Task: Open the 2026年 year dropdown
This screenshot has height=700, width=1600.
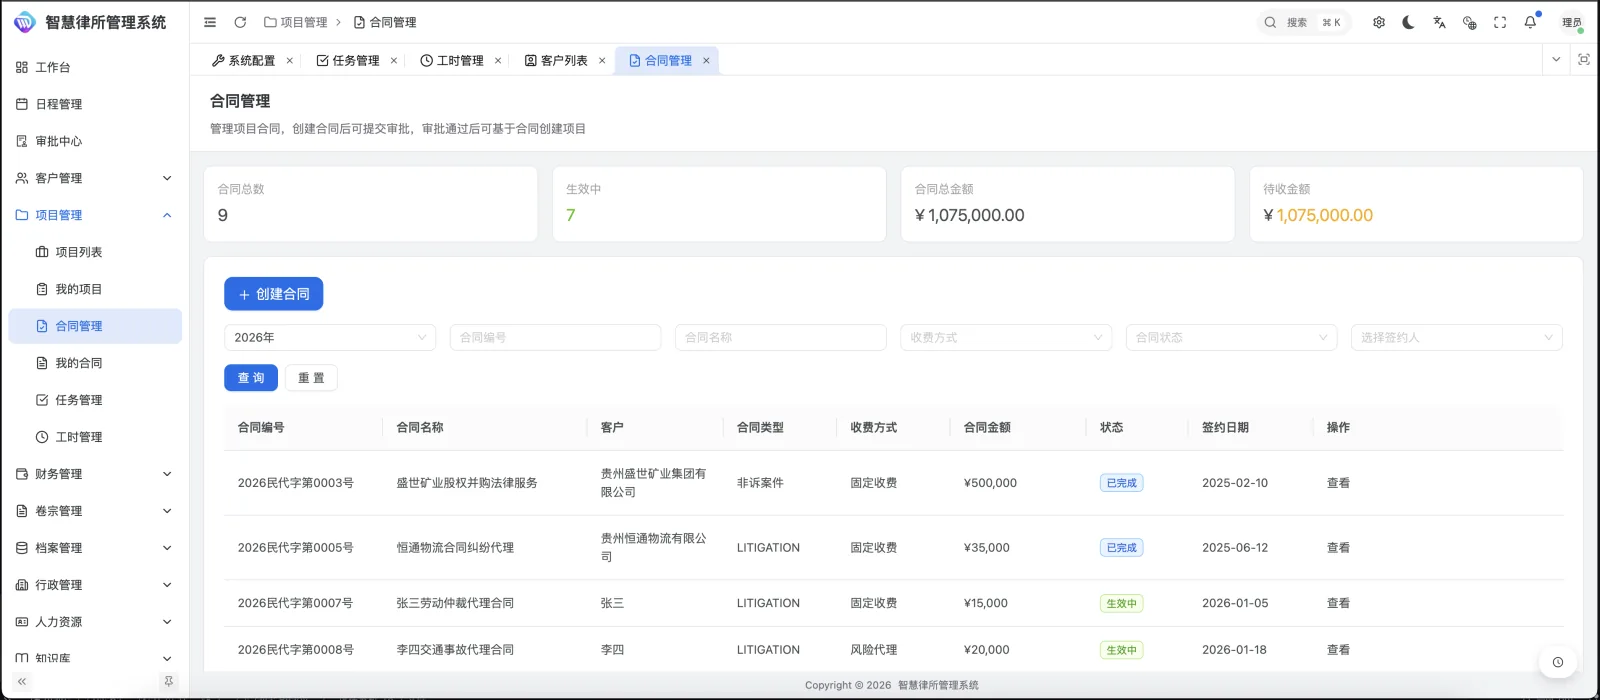Action: pyautogui.click(x=330, y=338)
